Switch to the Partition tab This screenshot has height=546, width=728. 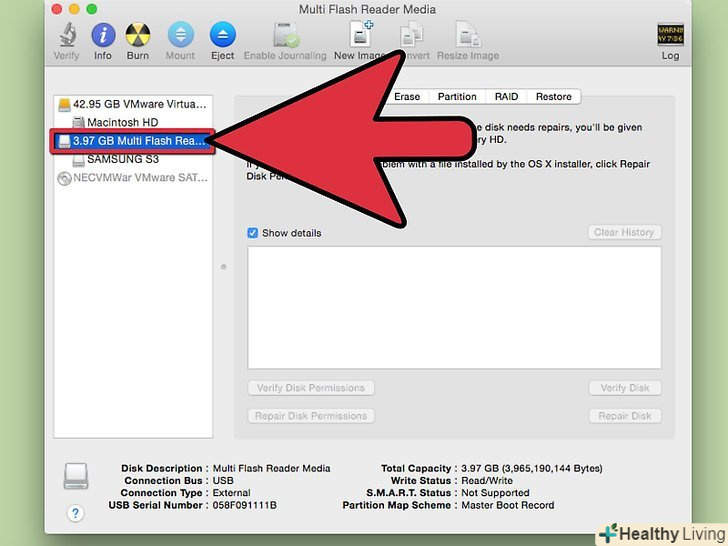[x=457, y=97]
